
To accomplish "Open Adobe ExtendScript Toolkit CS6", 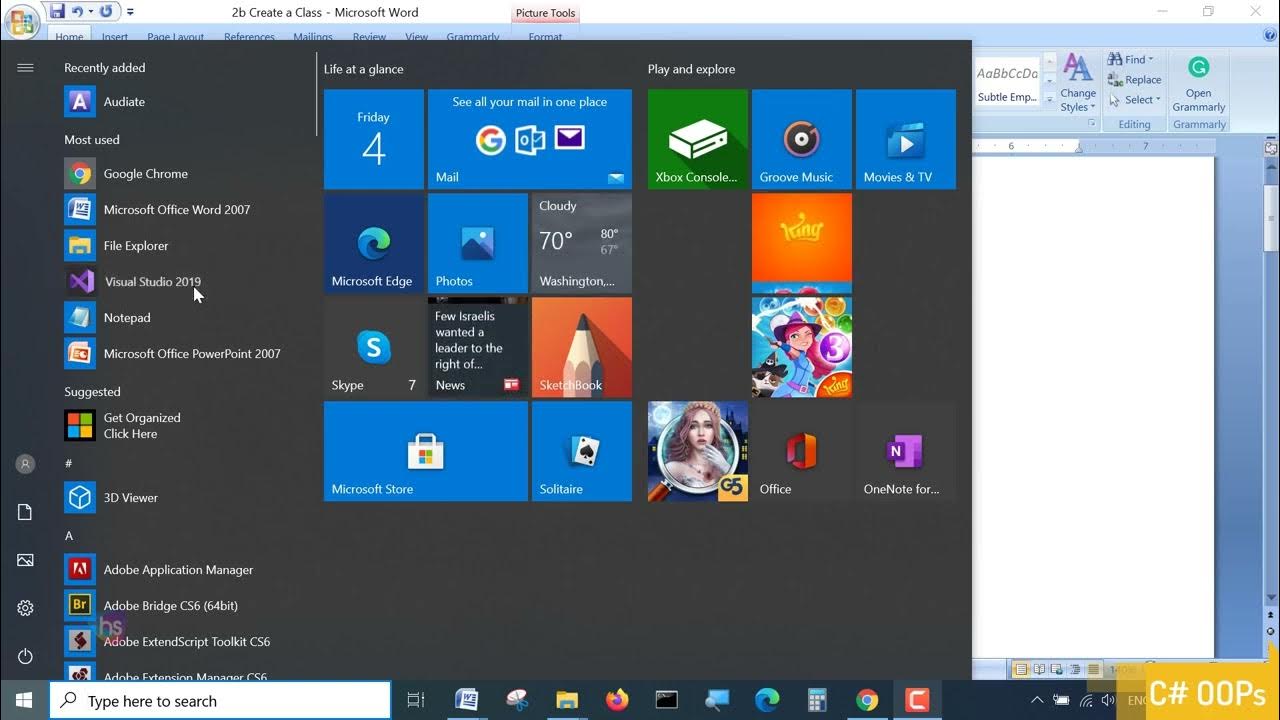I will 190,642.
